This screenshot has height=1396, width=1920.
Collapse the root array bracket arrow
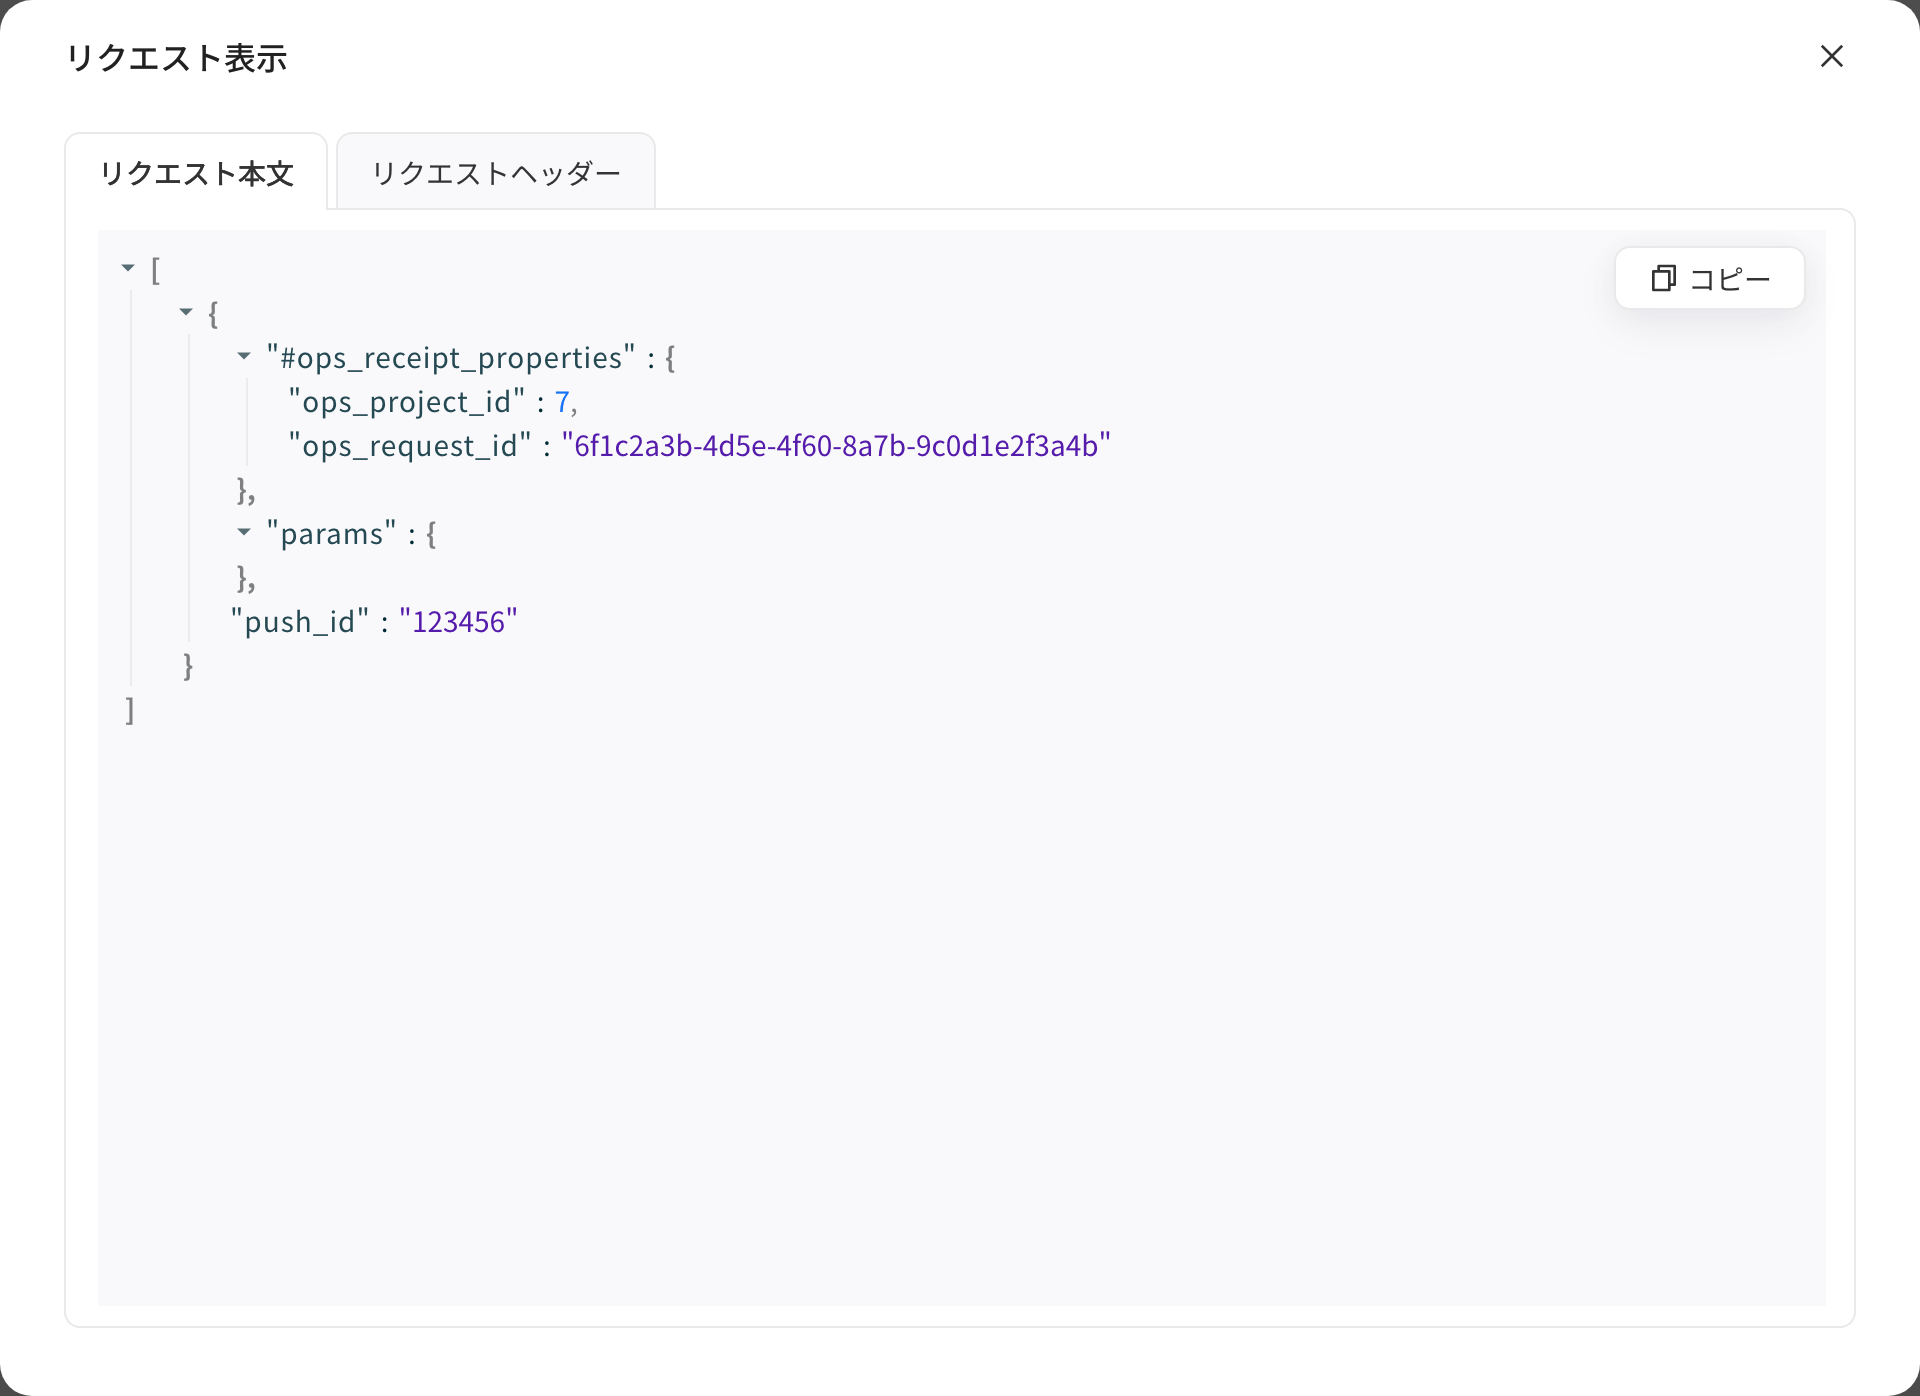tap(128, 268)
